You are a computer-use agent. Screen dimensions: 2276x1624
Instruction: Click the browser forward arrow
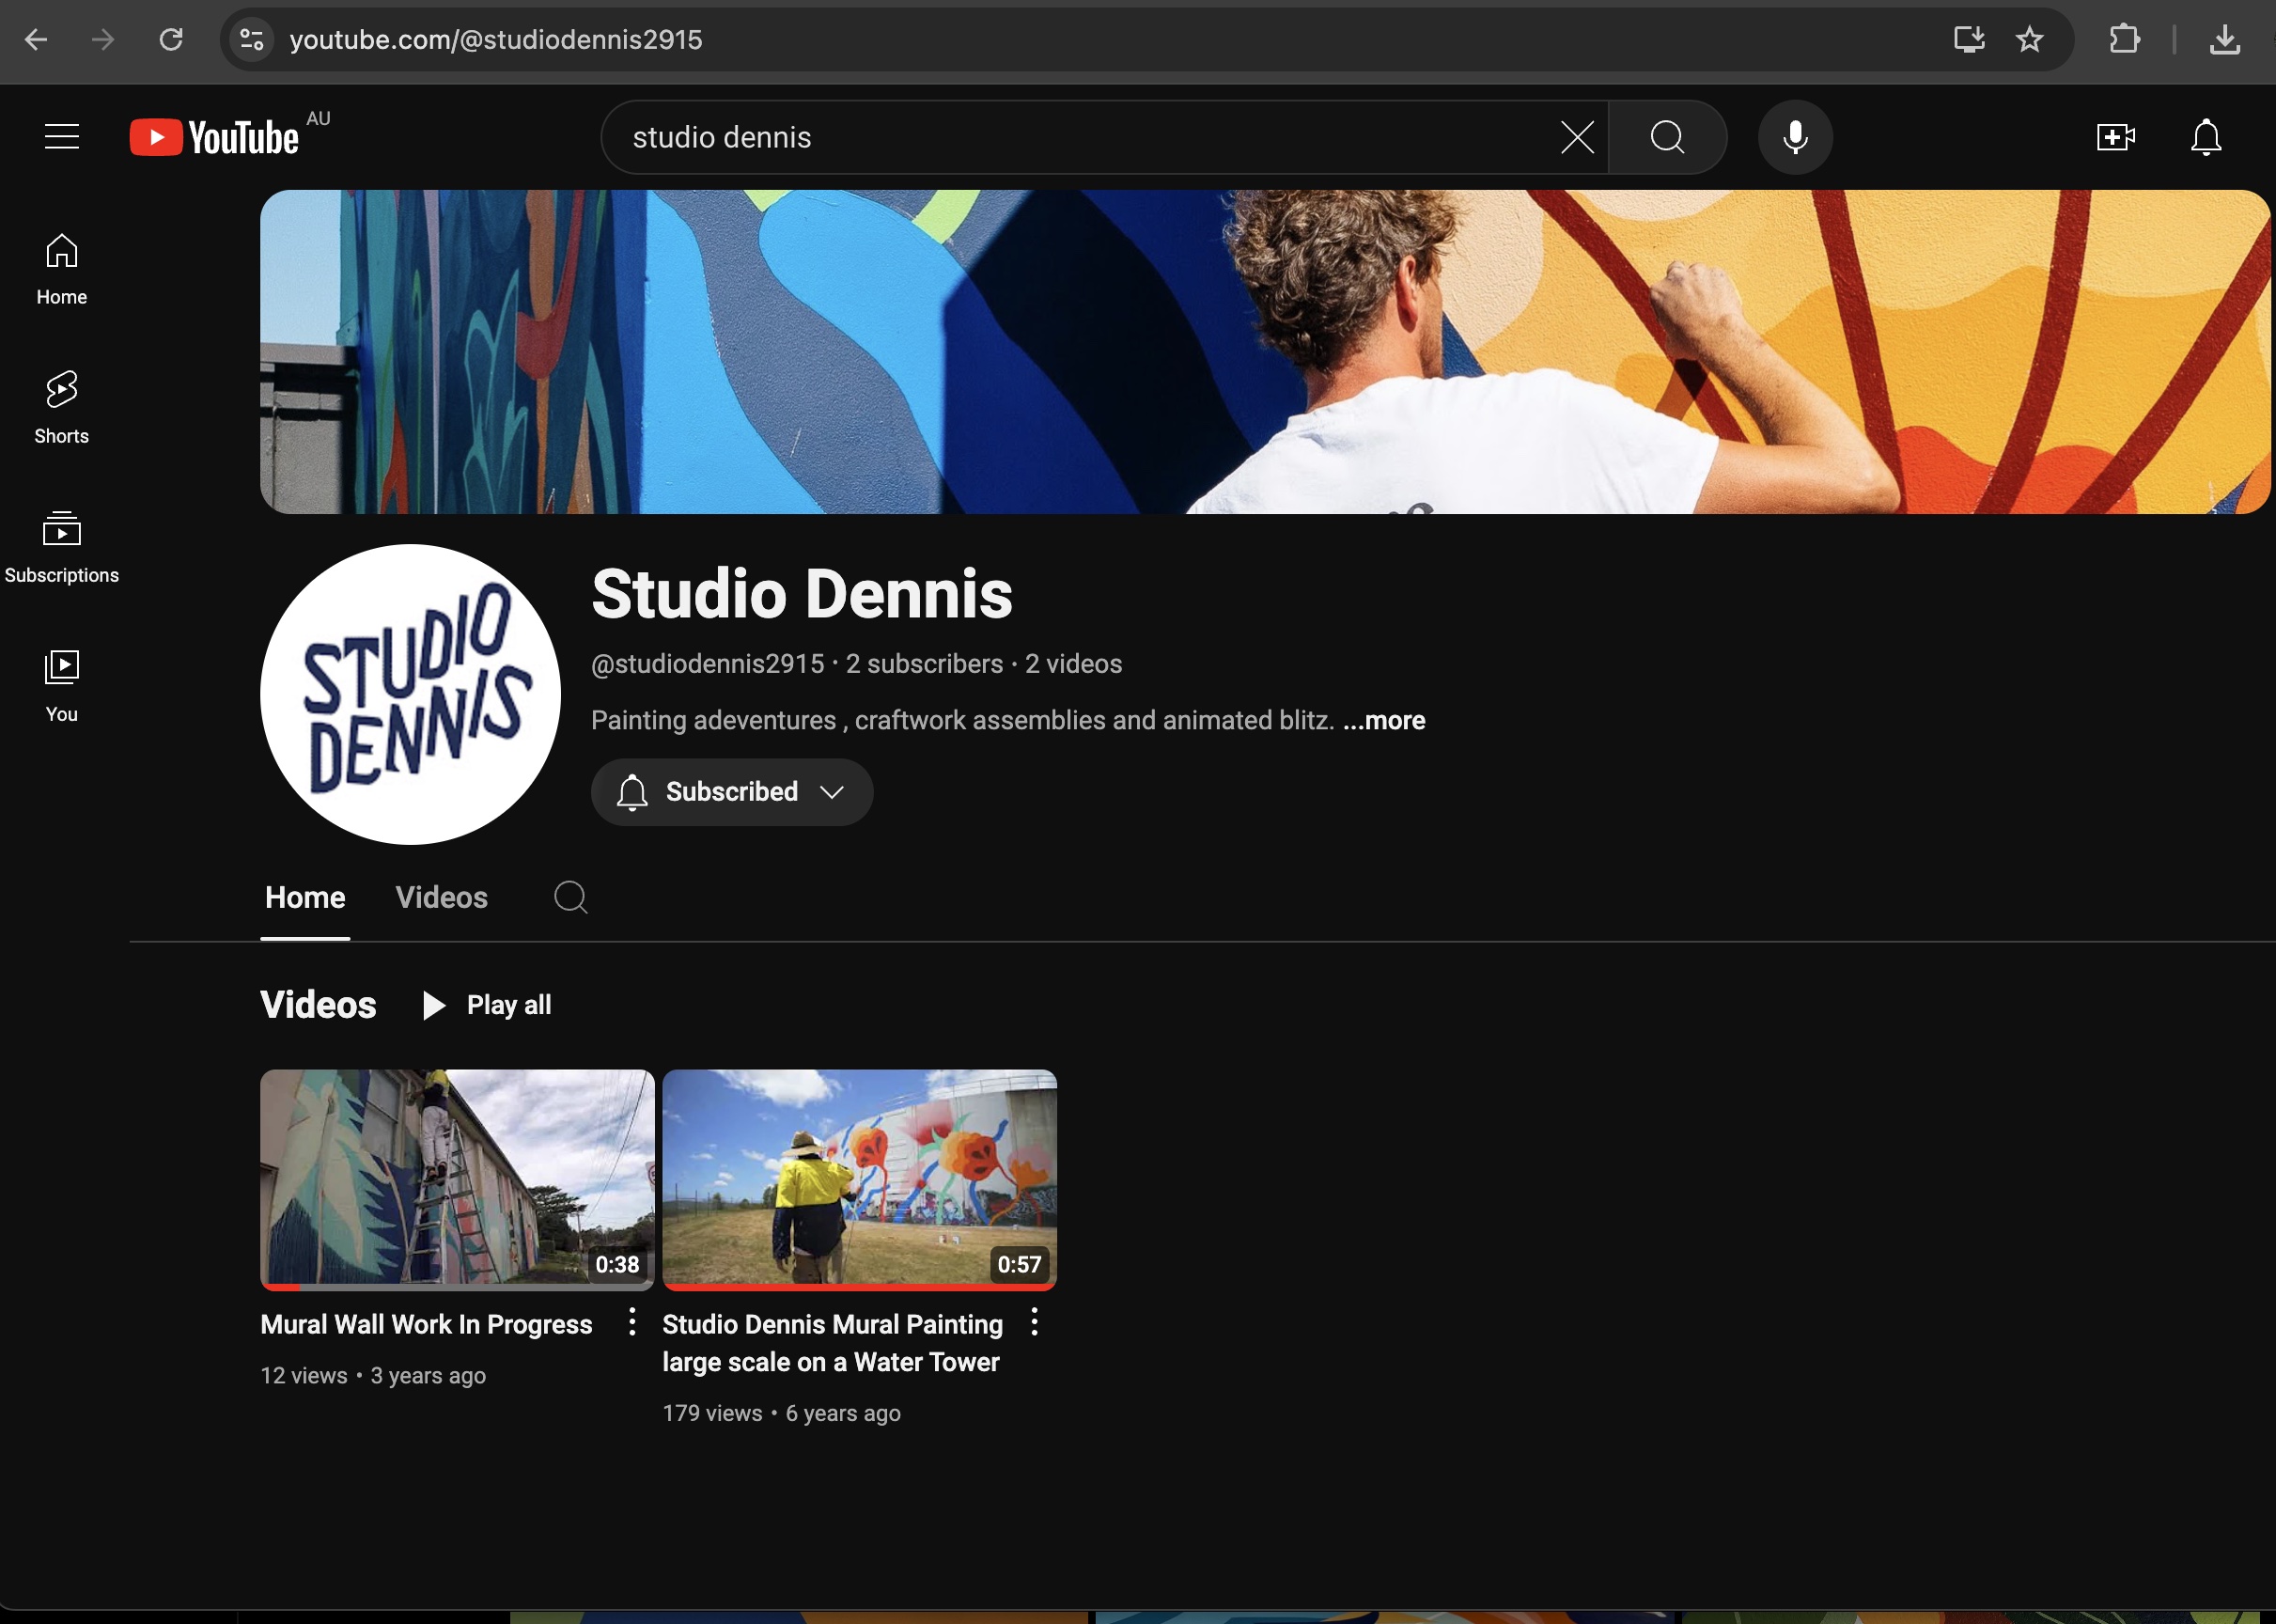(x=103, y=40)
